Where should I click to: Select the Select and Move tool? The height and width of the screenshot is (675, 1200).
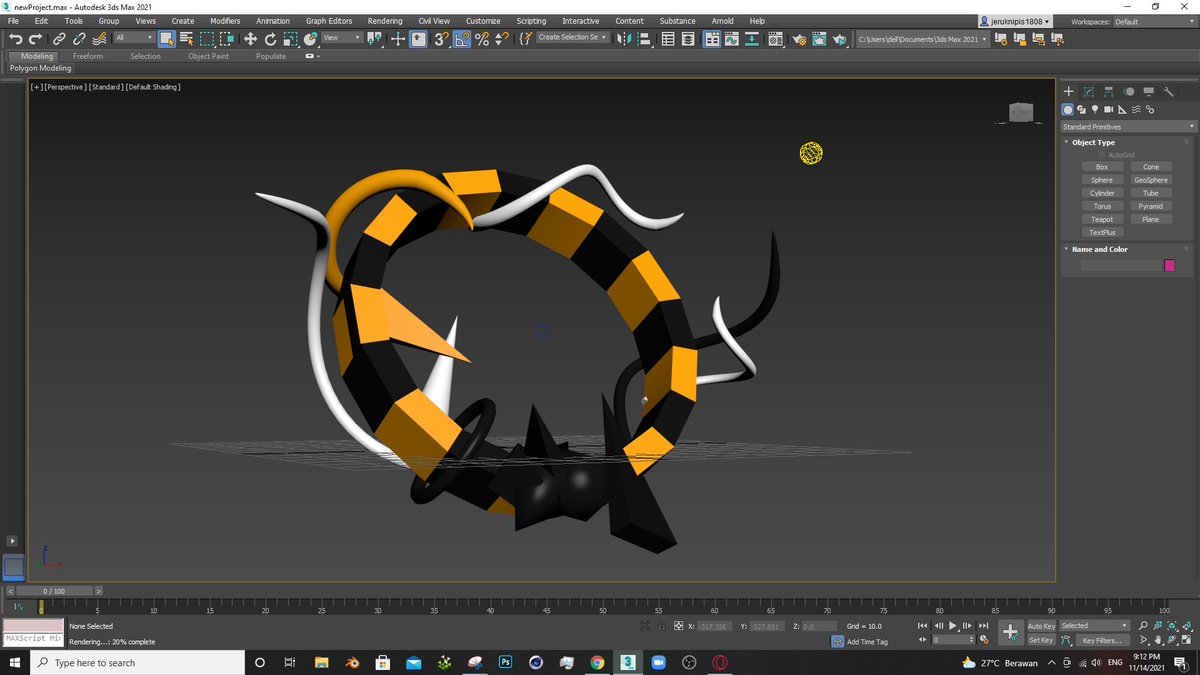coord(252,40)
